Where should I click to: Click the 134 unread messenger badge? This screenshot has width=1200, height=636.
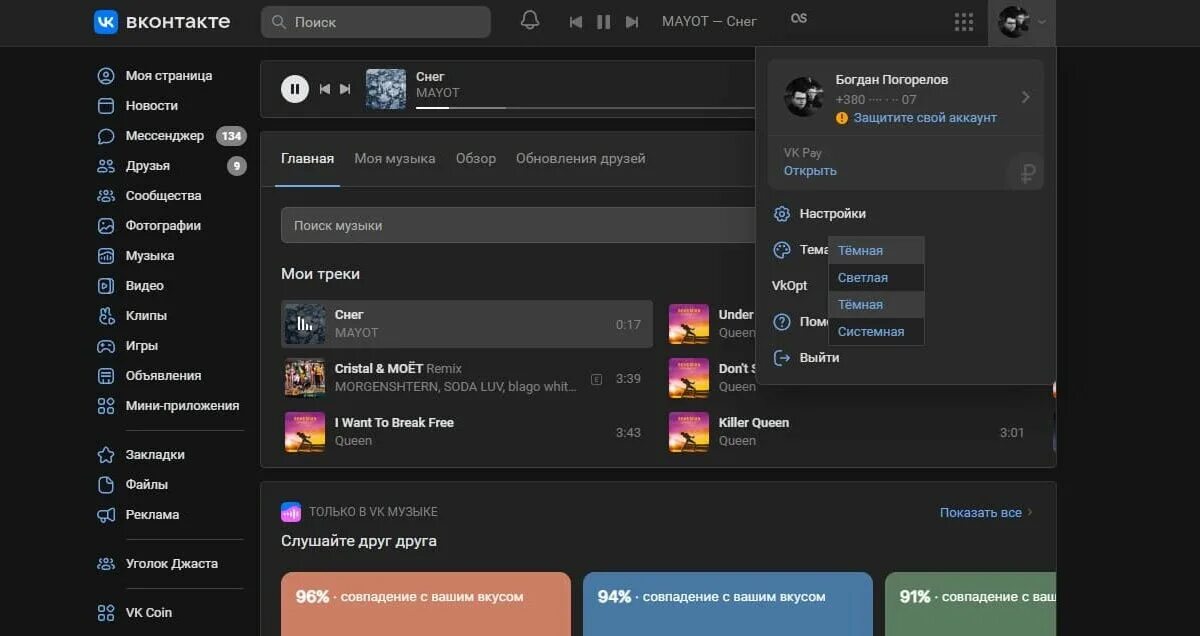click(231, 136)
